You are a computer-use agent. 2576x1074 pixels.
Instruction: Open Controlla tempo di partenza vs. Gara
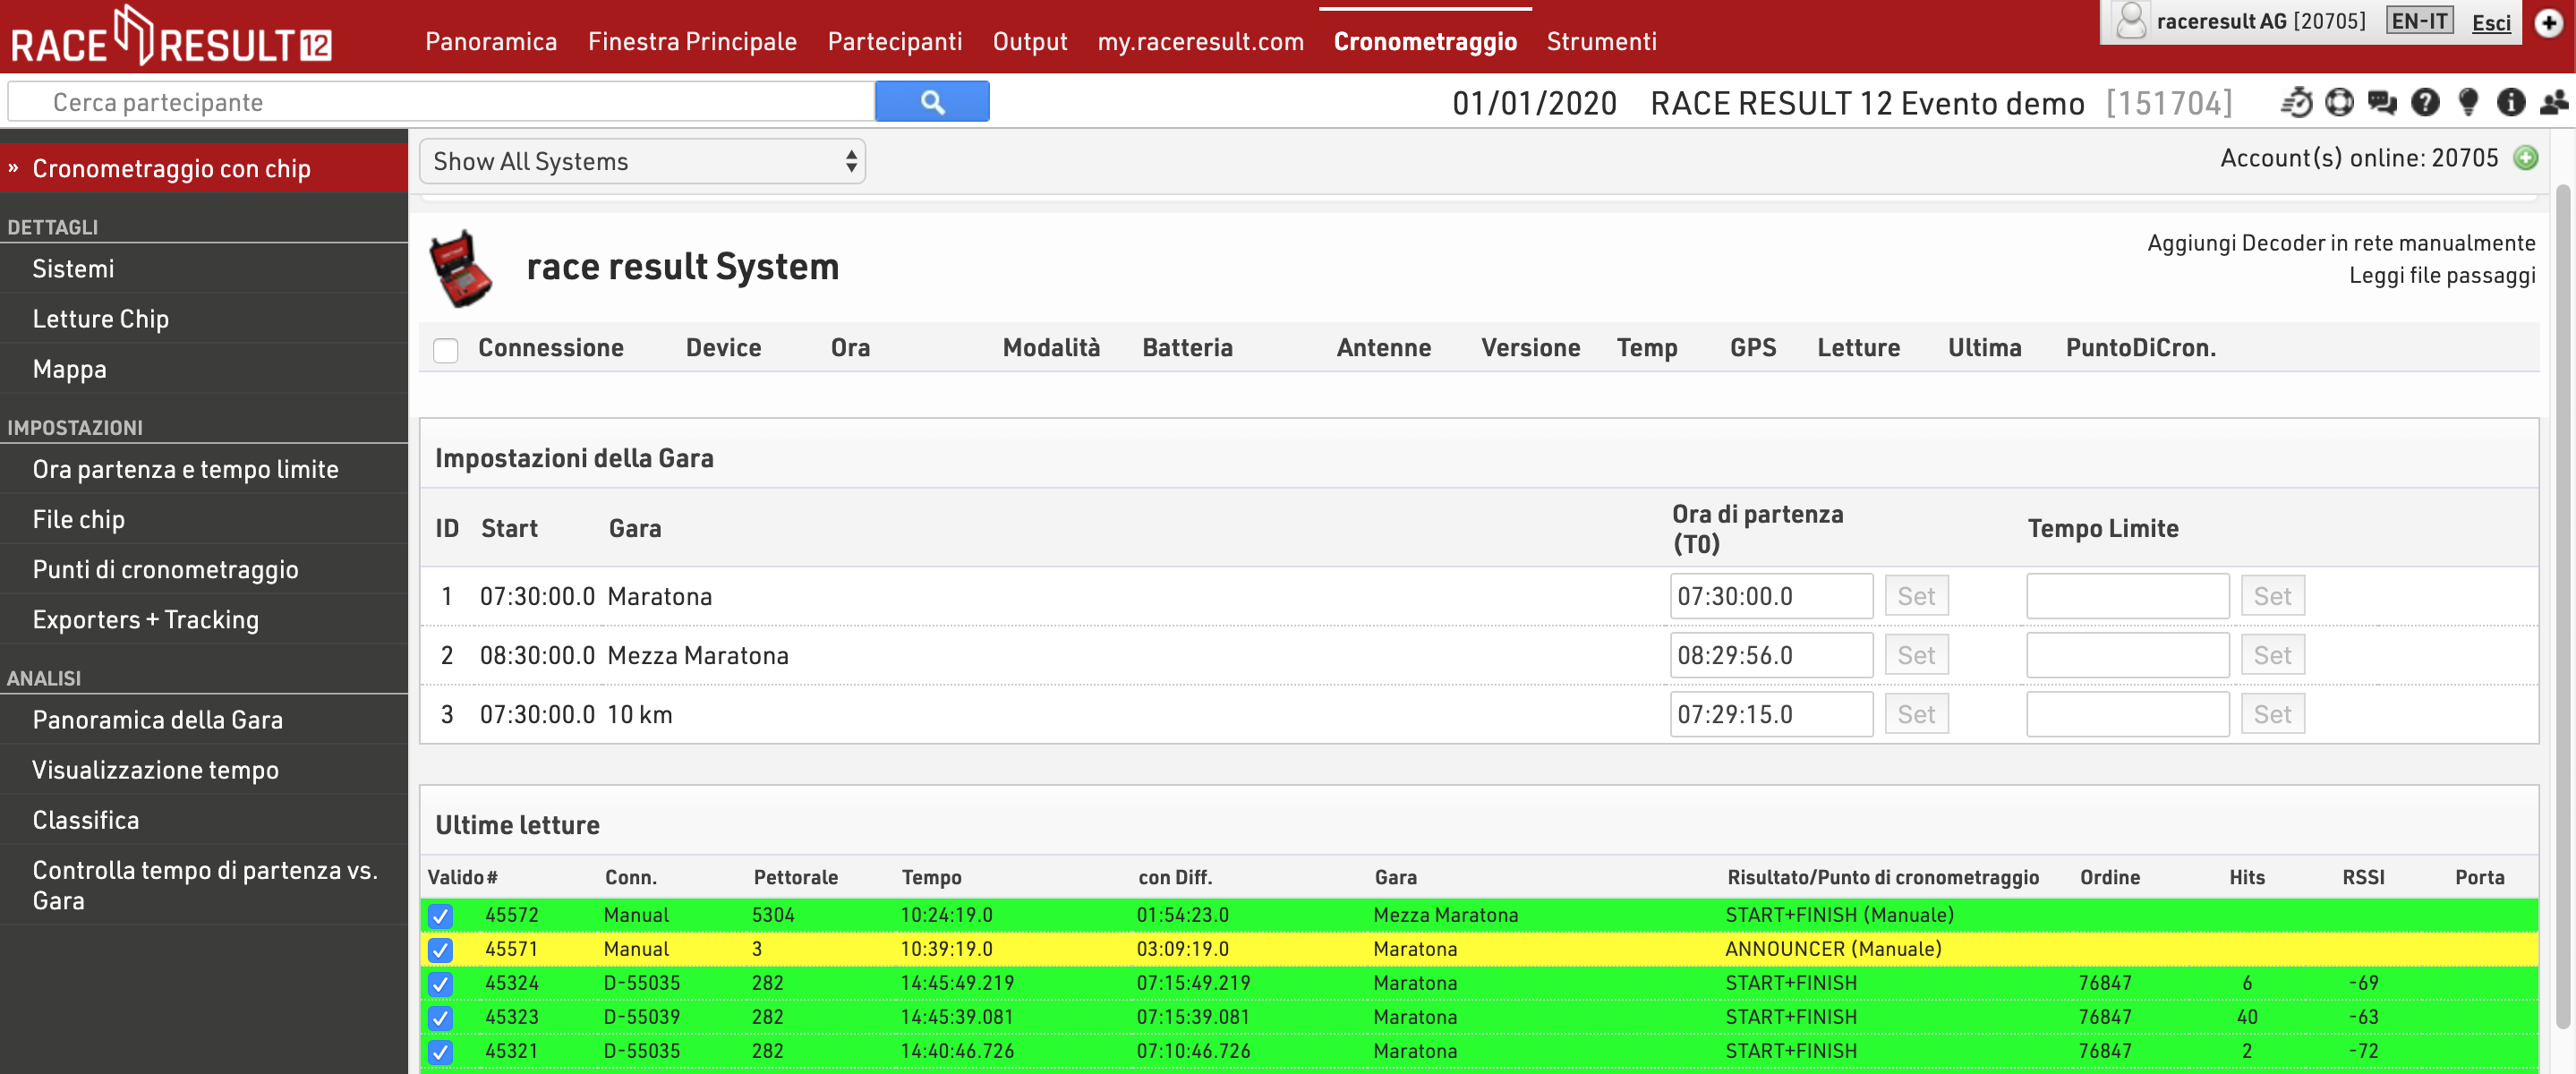[204, 885]
